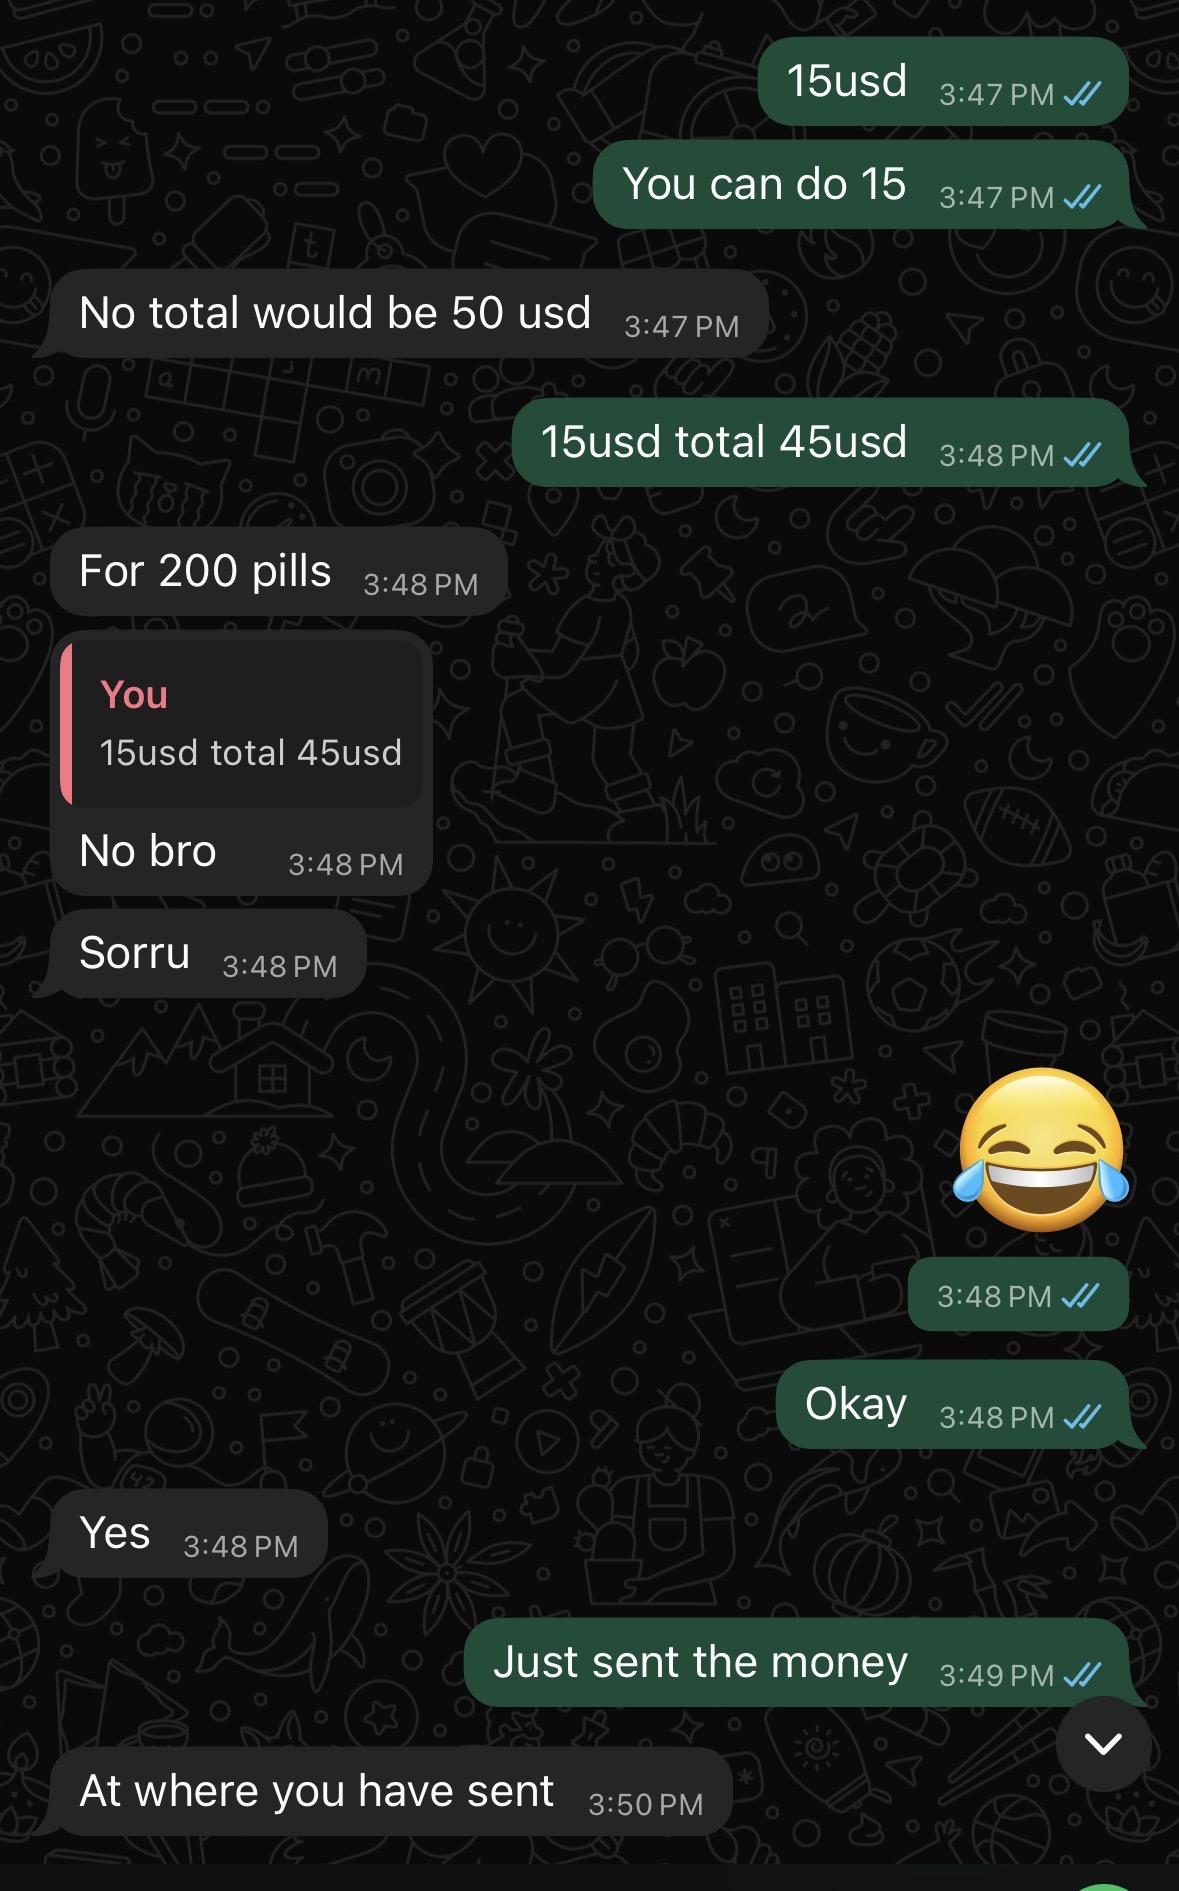1179x1891 pixels.
Task: Tap the laughing-crying emoji message
Action: 1042,1149
